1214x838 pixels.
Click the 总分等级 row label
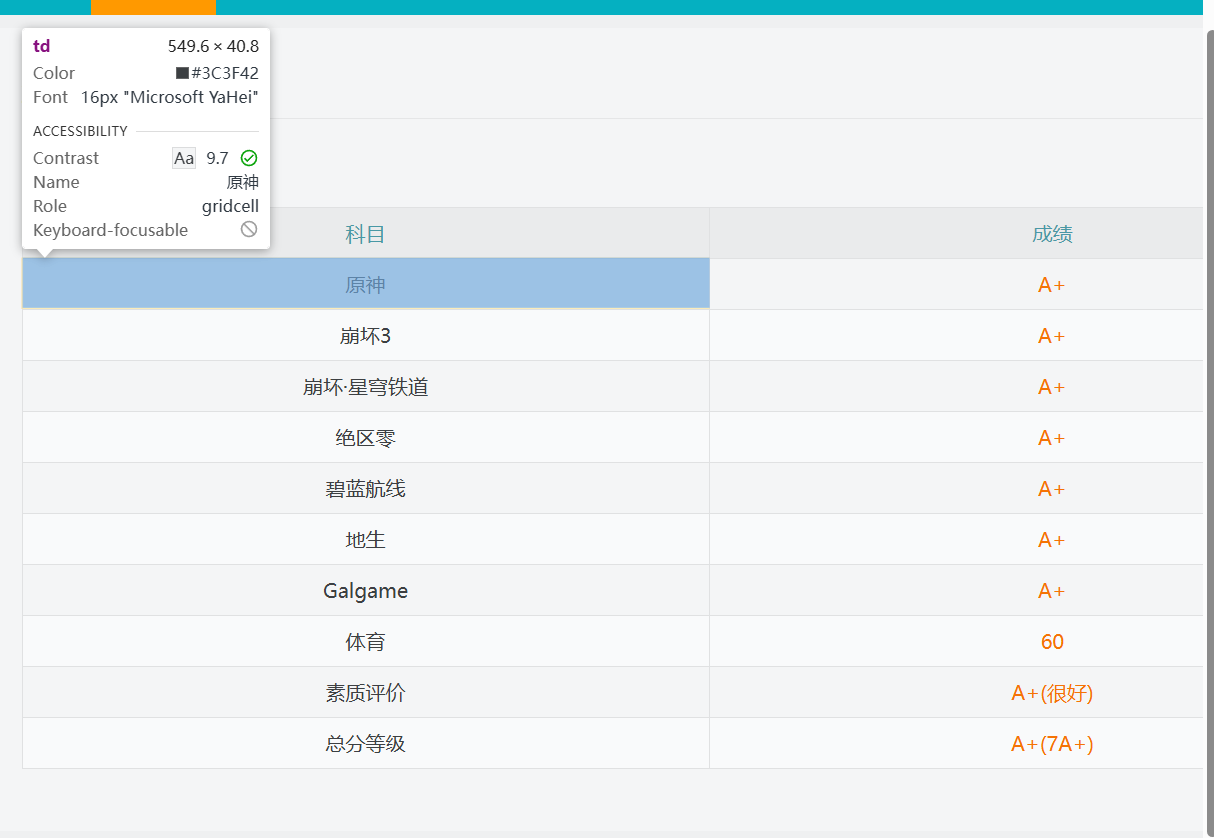[366, 743]
